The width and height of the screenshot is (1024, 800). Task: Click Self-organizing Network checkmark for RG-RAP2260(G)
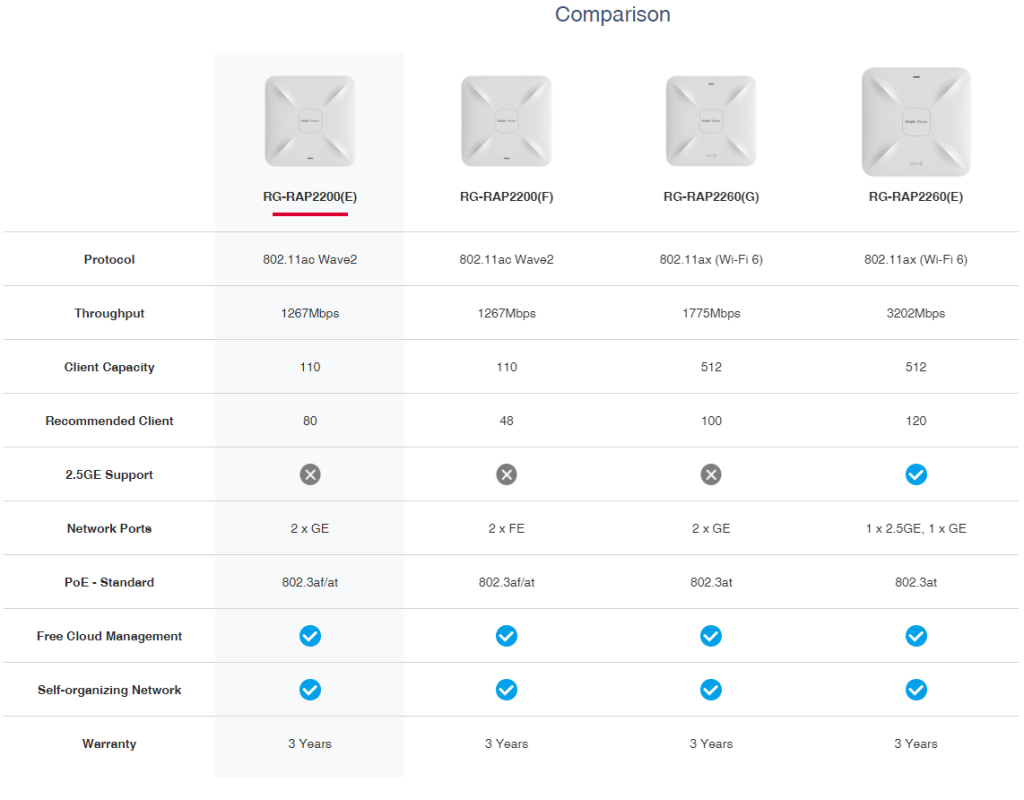tap(711, 690)
